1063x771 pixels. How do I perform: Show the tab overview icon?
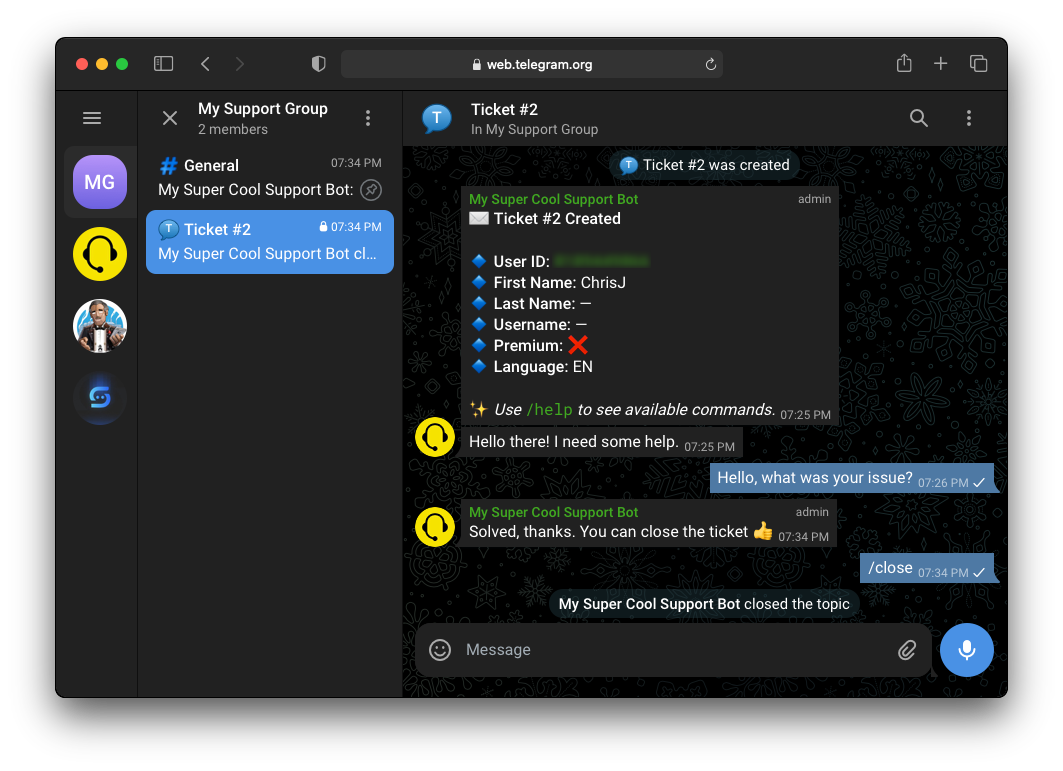coord(978,64)
